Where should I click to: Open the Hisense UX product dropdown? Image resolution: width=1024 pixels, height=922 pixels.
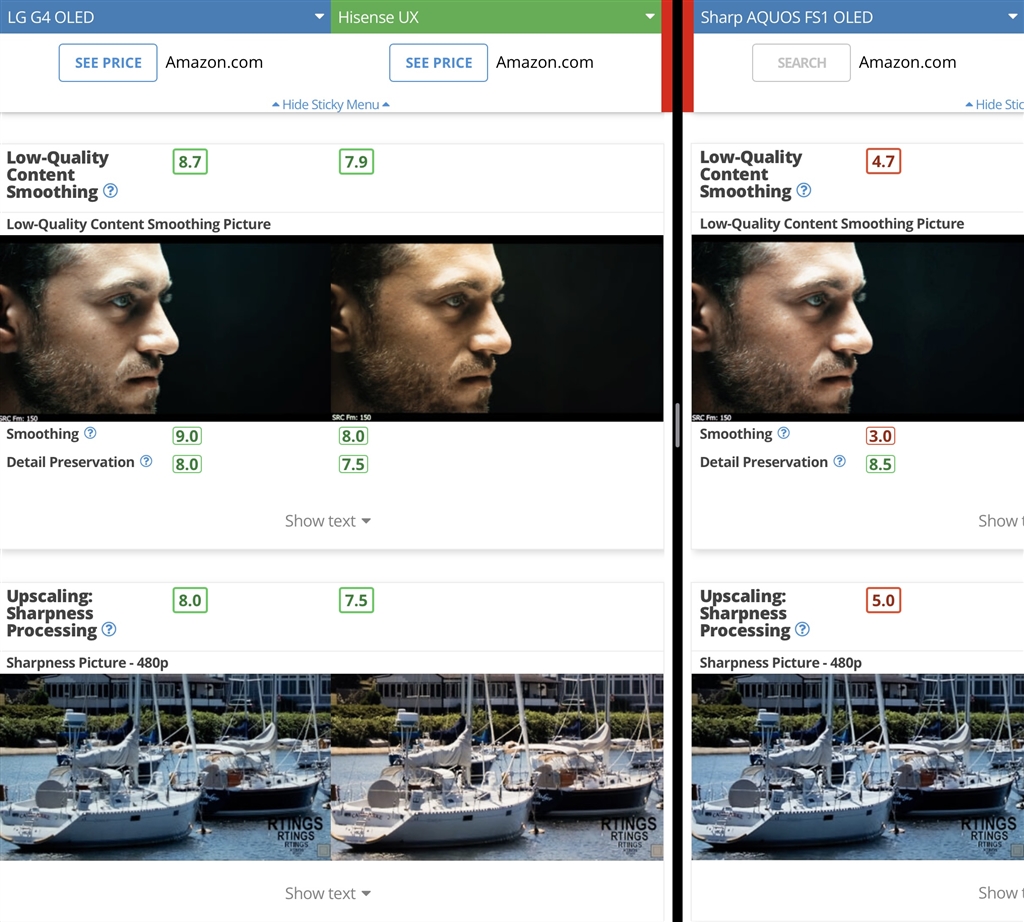(x=496, y=17)
